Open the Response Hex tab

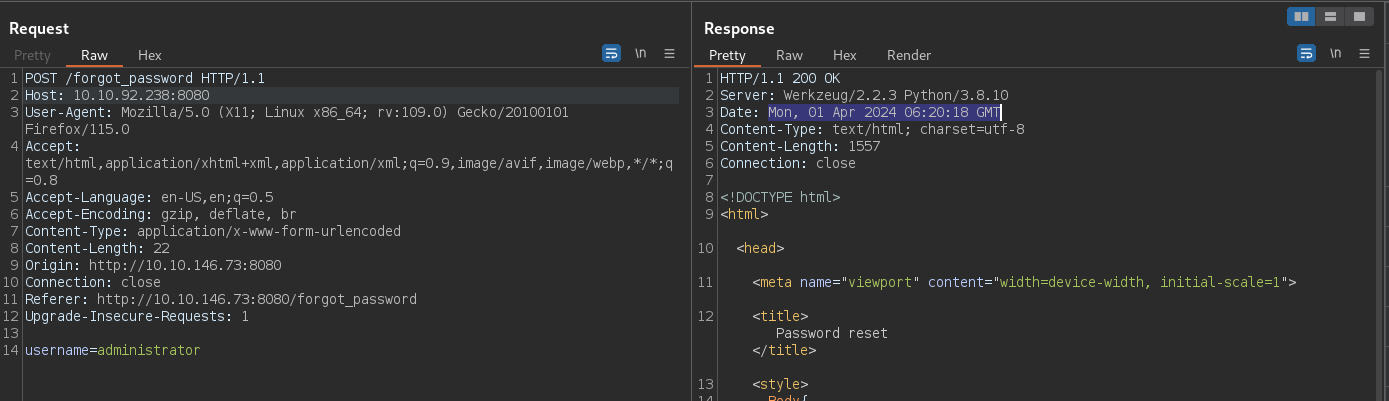[845, 55]
